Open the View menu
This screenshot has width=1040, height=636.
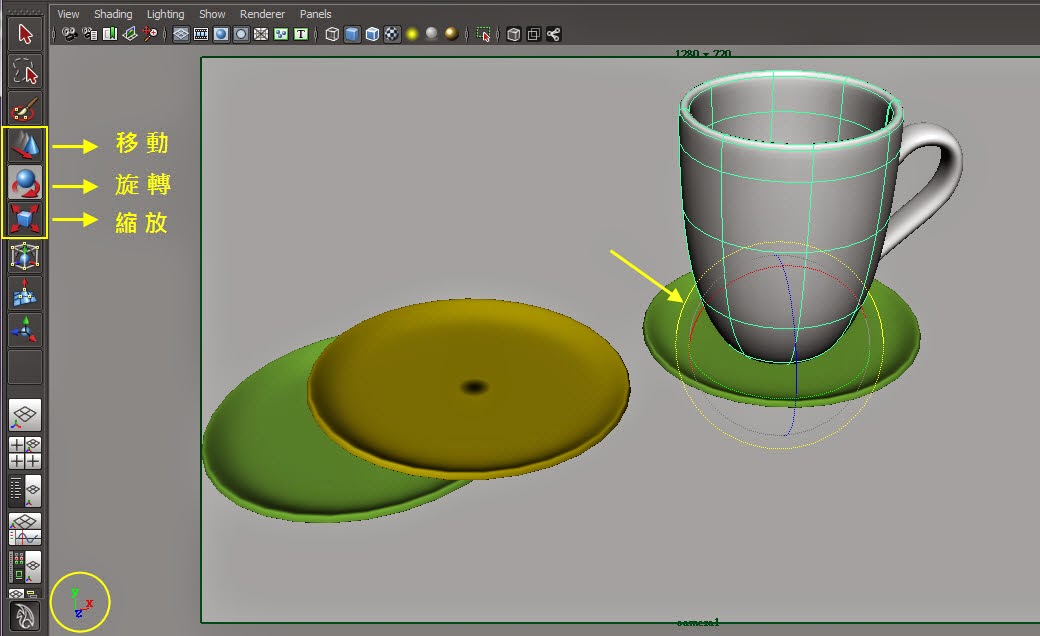tap(68, 14)
